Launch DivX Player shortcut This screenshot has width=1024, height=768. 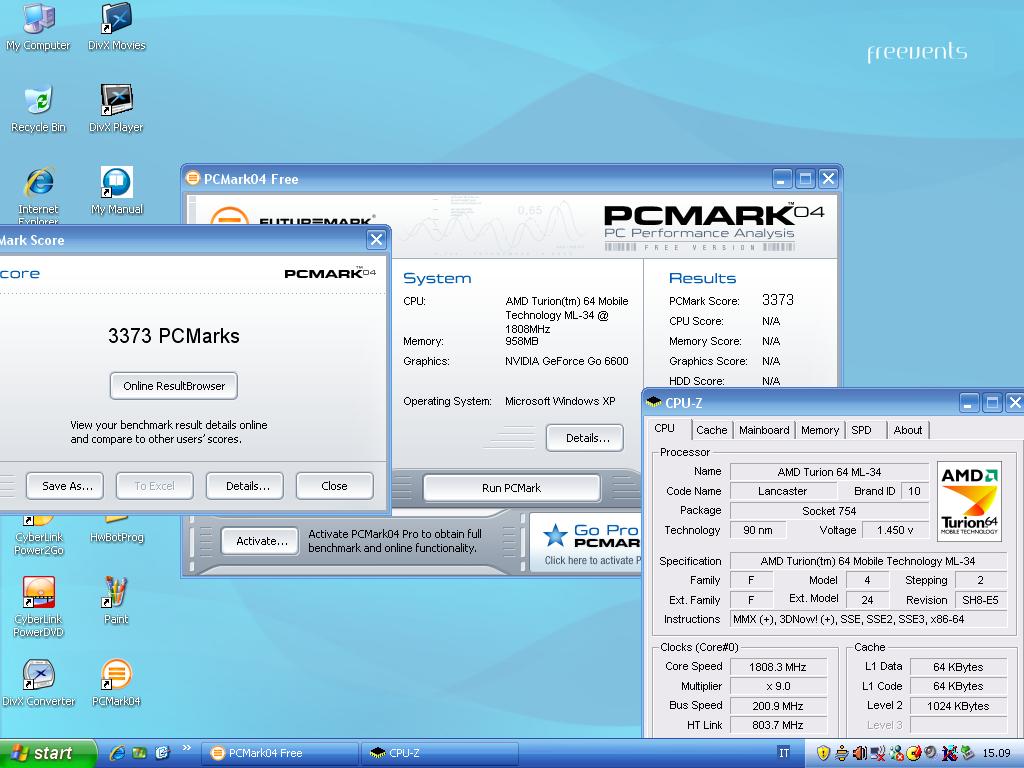(x=116, y=109)
